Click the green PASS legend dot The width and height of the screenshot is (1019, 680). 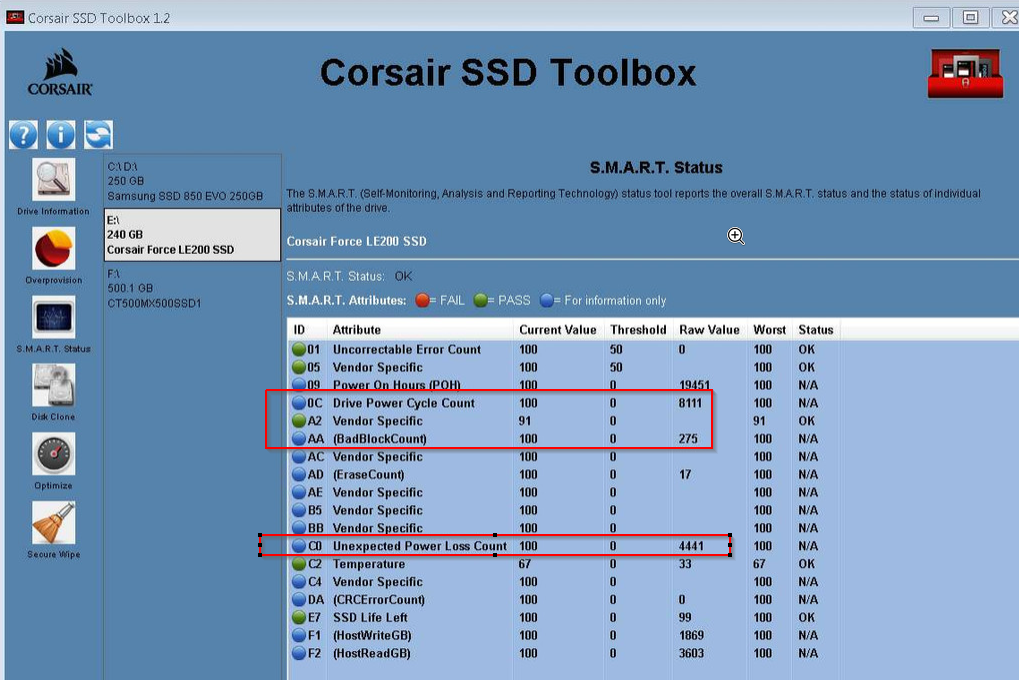click(x=480, y=300)
